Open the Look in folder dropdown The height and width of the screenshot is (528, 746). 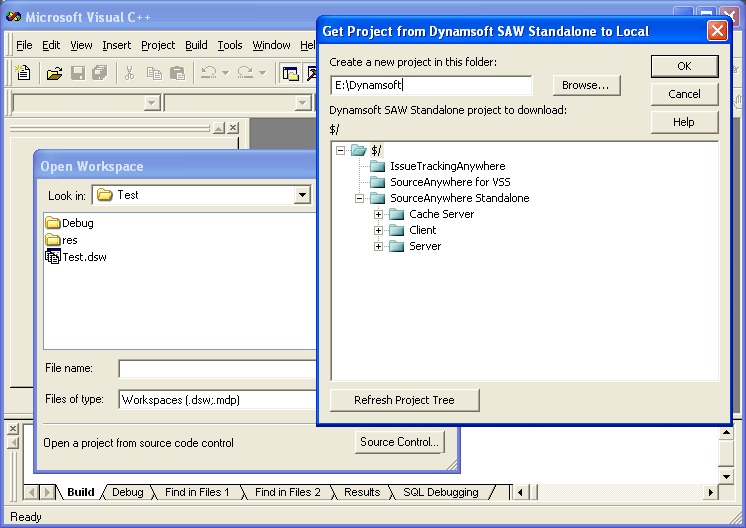[302, 195]
